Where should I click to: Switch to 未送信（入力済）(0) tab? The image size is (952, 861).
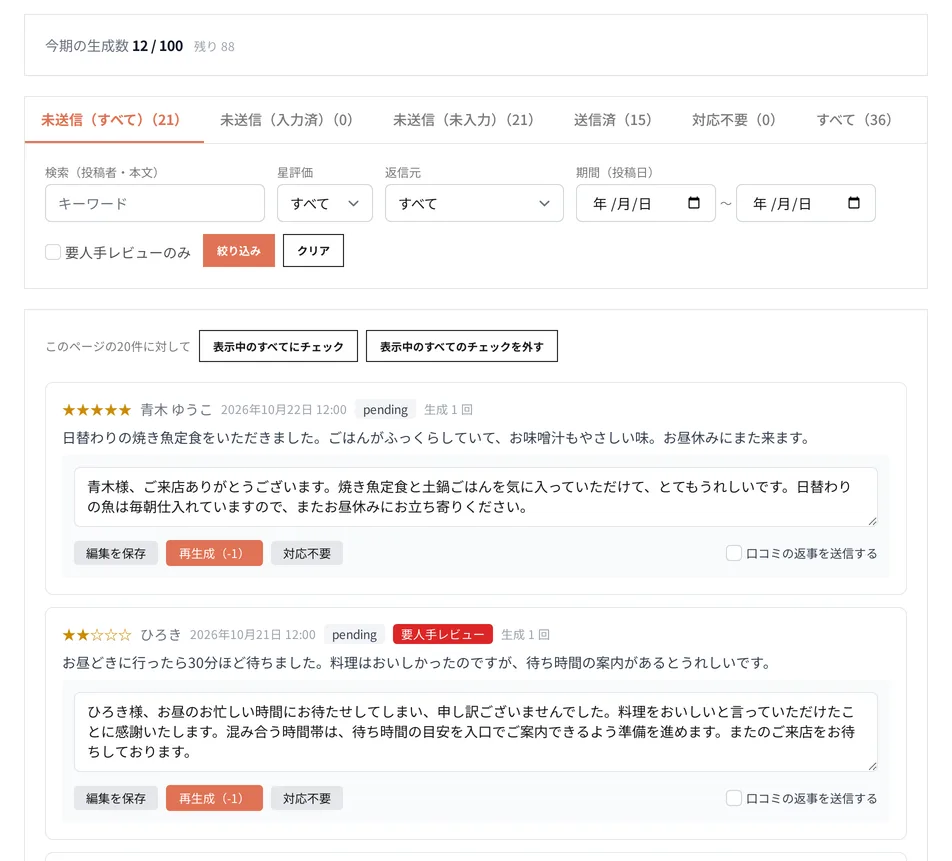click(286, 120)
